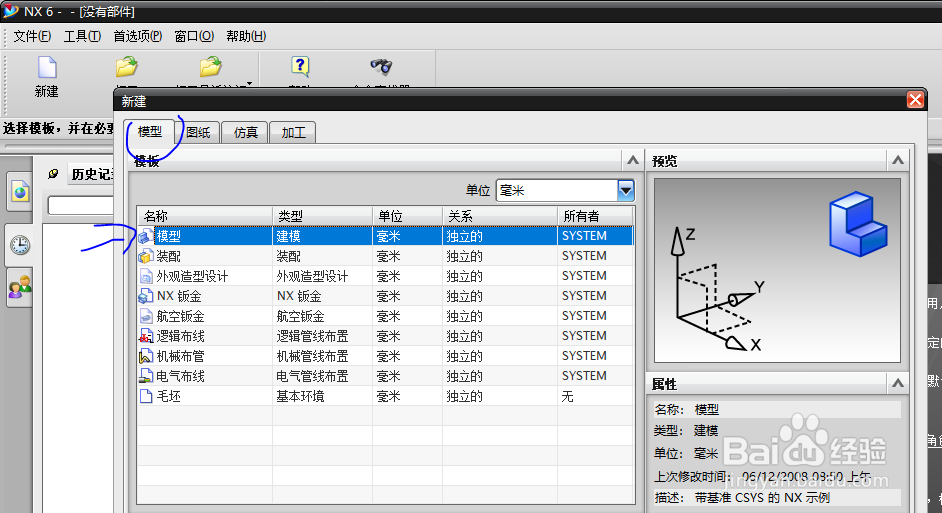Click the NX application logo icon
The width and height of the screenshot is (942, 513).
tap(10, 10)
